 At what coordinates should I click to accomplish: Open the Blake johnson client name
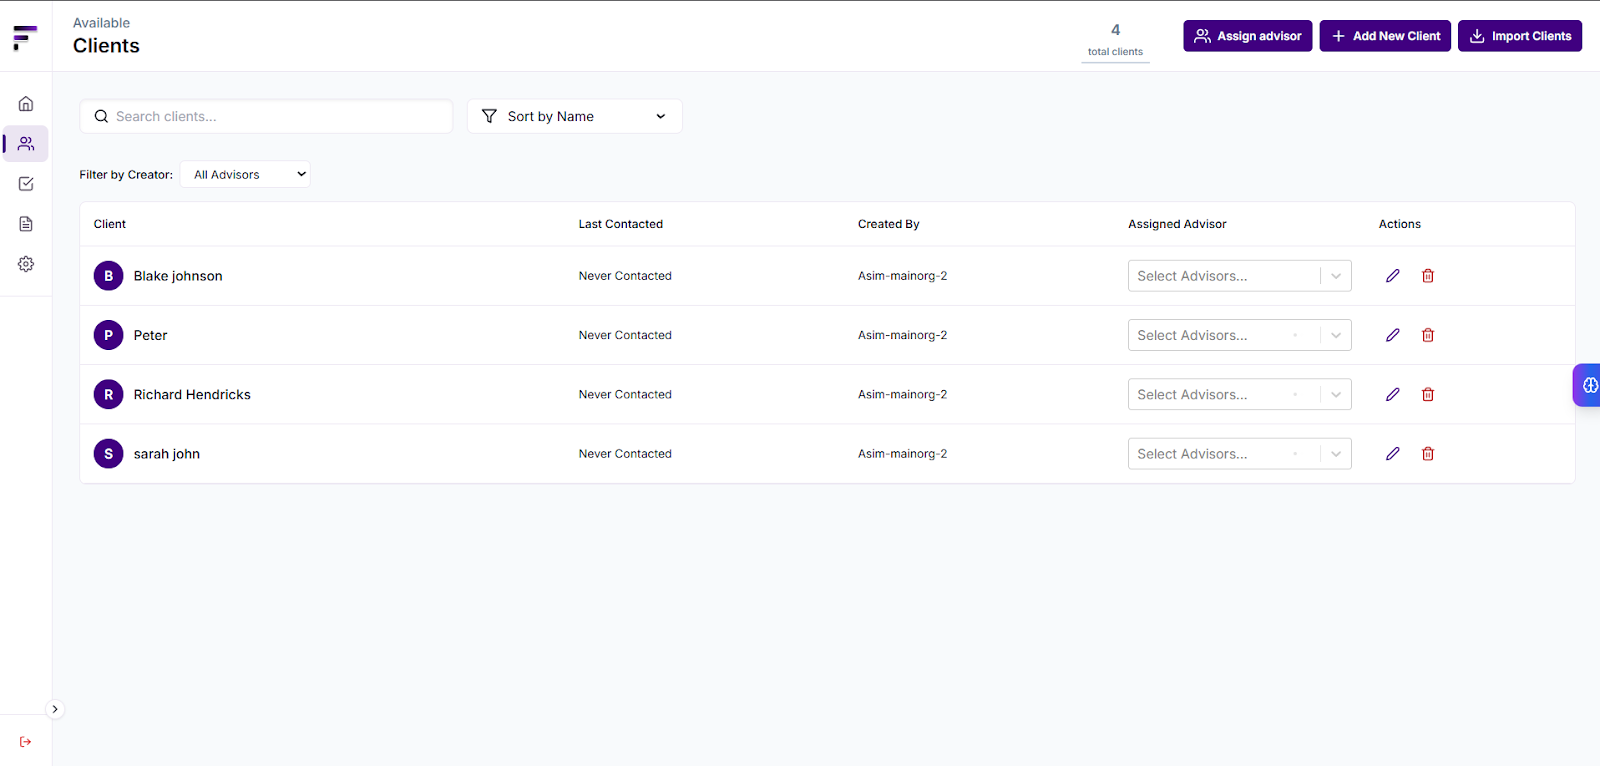[x=178, y=276]
